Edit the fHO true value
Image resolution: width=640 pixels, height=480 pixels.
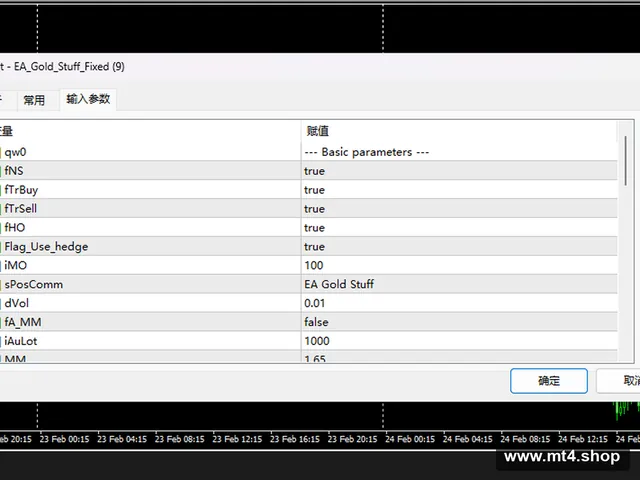tap(459, 227)
